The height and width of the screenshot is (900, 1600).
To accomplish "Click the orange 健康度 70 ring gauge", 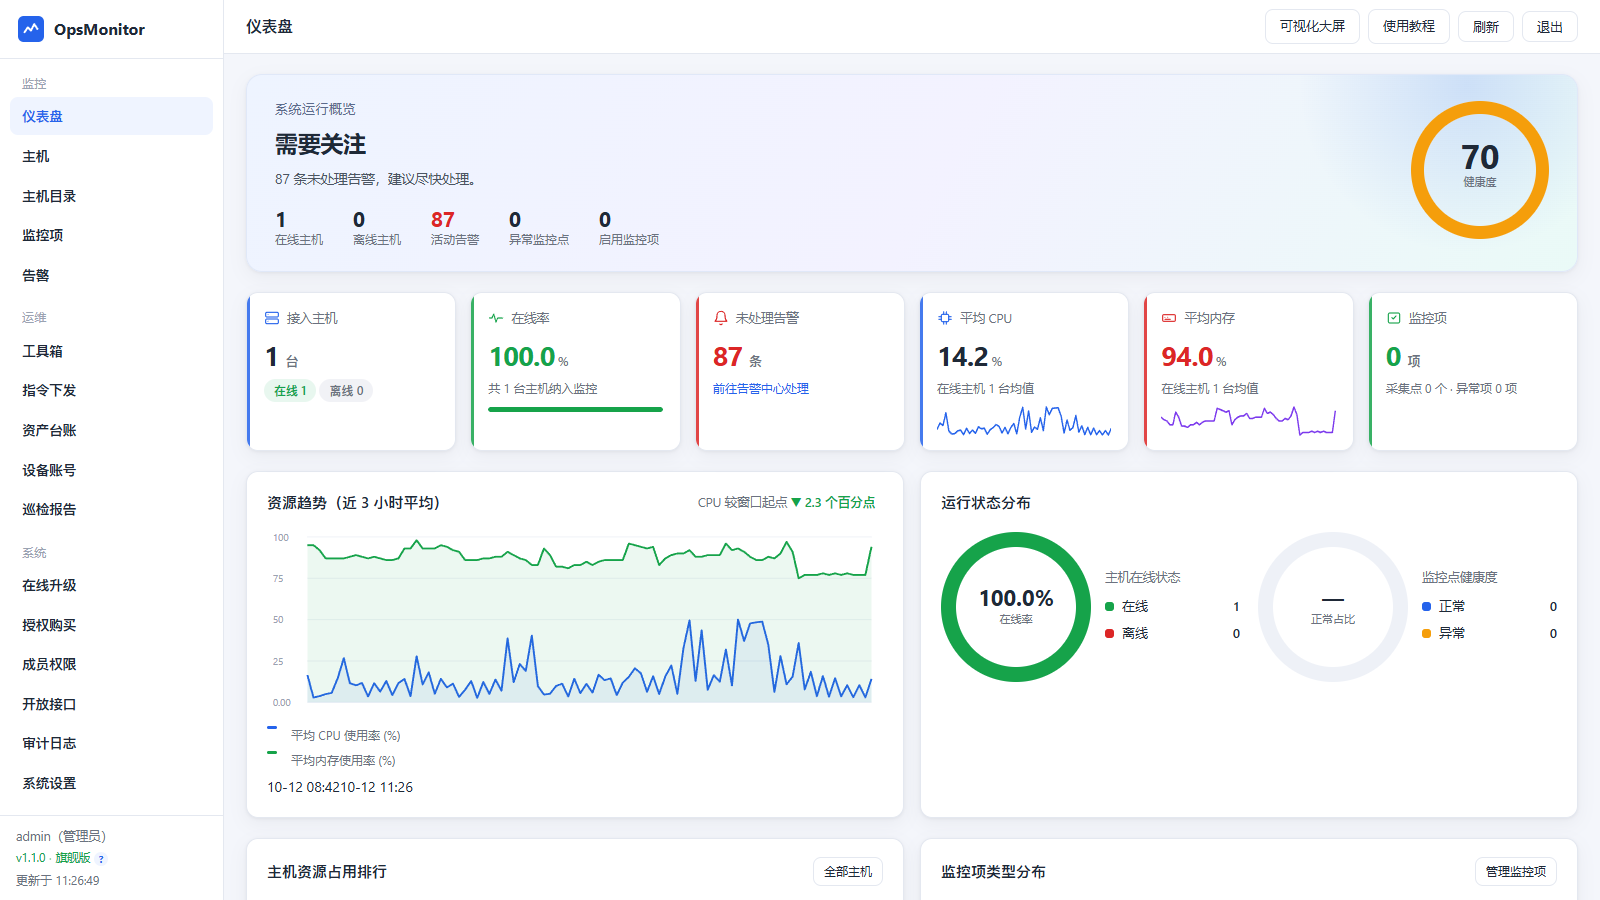I will [x=1480, y=170].
